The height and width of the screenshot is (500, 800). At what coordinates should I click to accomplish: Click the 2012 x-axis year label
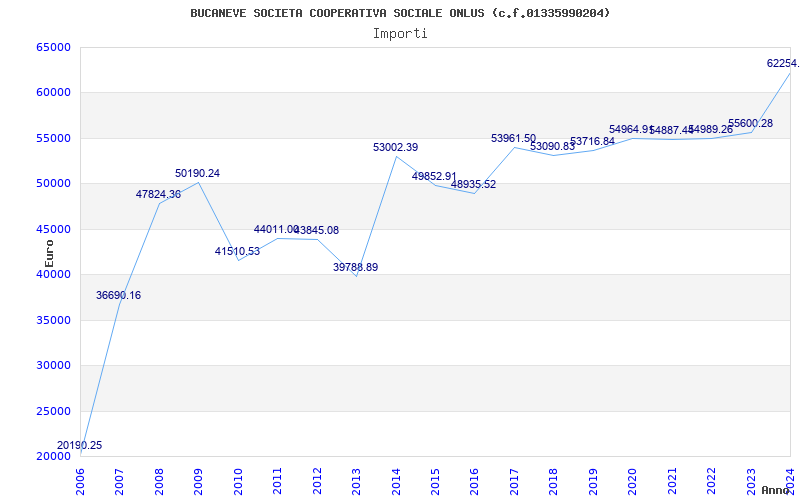(317, 481)
